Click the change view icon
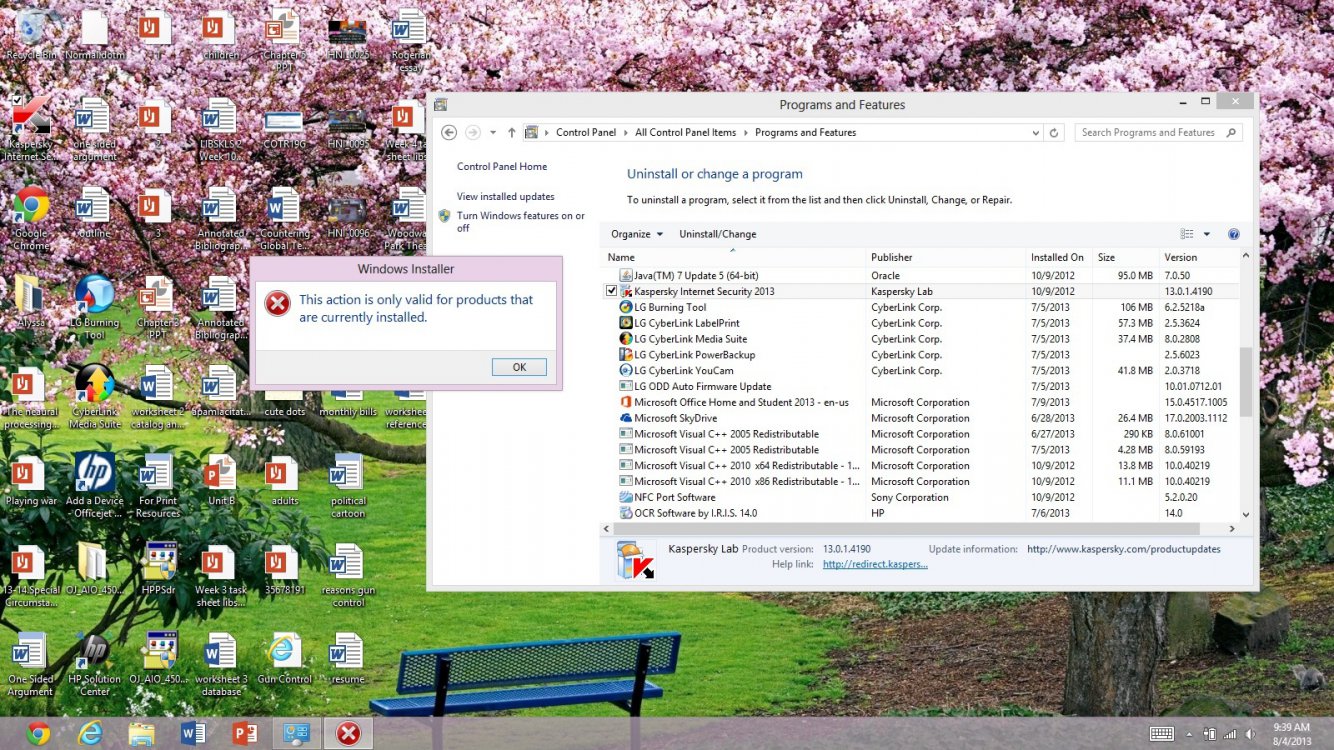The image size is (1334, 750). 1187,234
